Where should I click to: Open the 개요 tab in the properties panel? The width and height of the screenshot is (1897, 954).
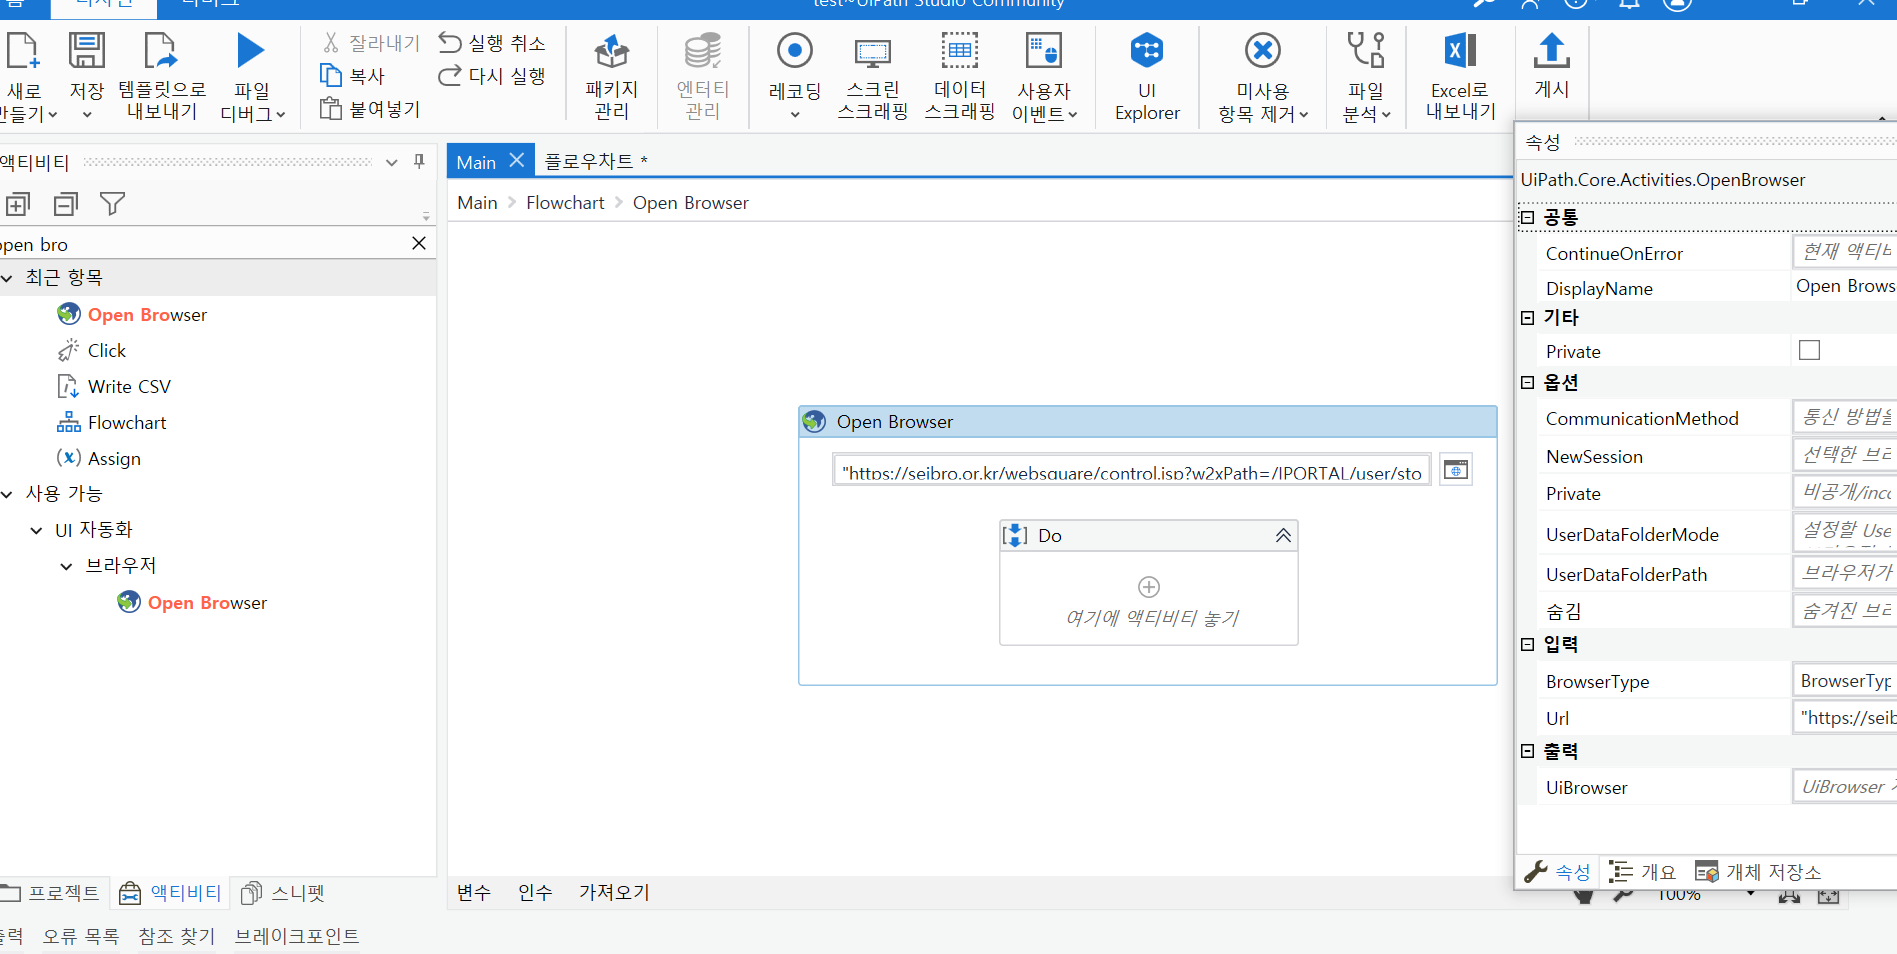(x=1643, y=872)
